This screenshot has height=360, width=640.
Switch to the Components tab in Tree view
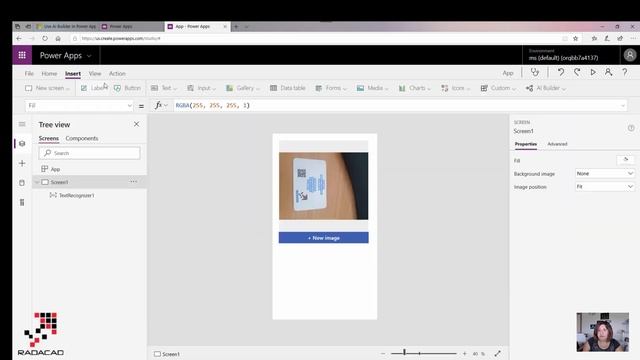pyautogui.click(x=82, y=138)
